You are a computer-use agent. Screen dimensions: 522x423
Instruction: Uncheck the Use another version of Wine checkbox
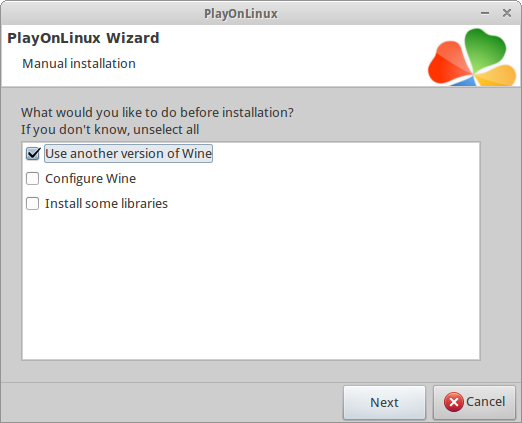point(33,154)
